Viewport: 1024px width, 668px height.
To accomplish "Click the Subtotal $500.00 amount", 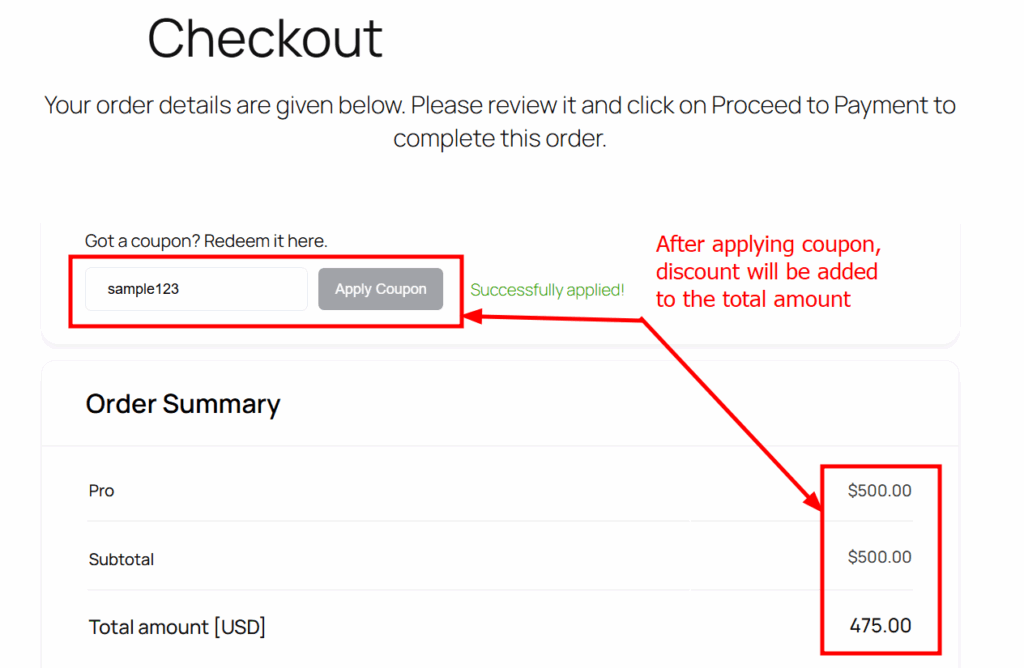I will (879, 557).
